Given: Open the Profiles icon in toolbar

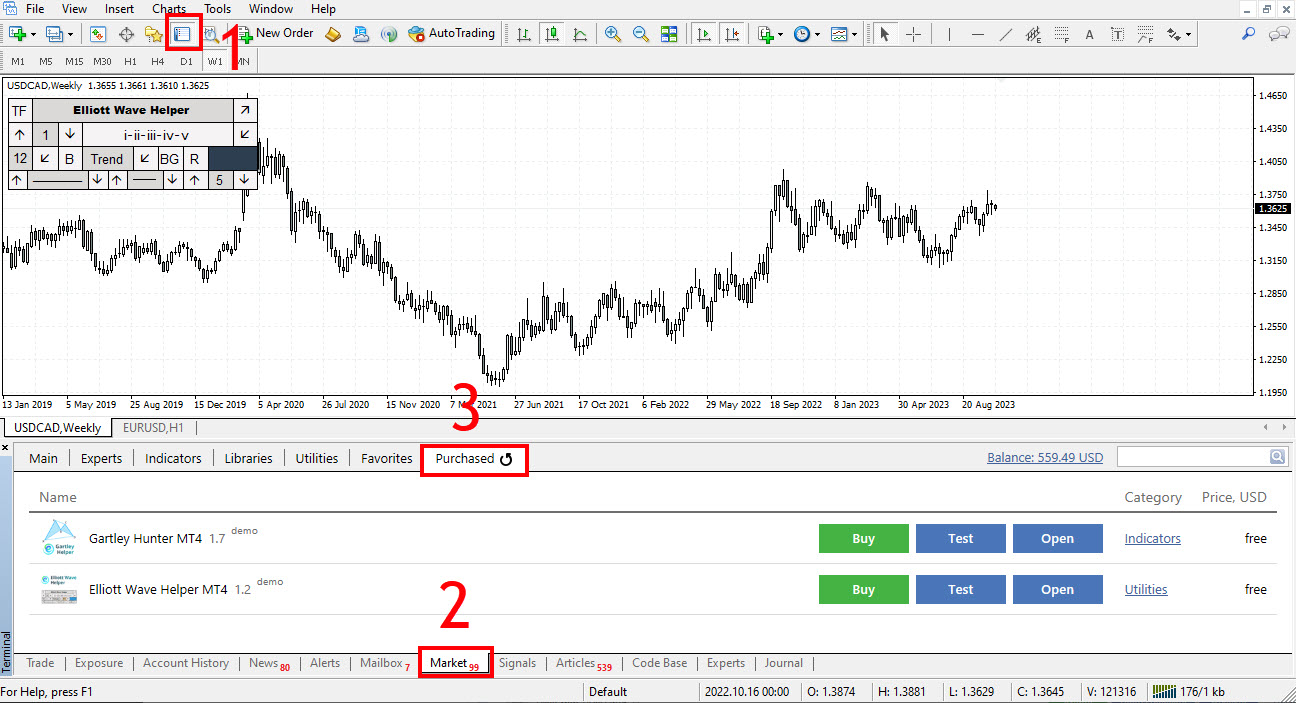Looking at the screenshot, I should click(x=55, y=34).
